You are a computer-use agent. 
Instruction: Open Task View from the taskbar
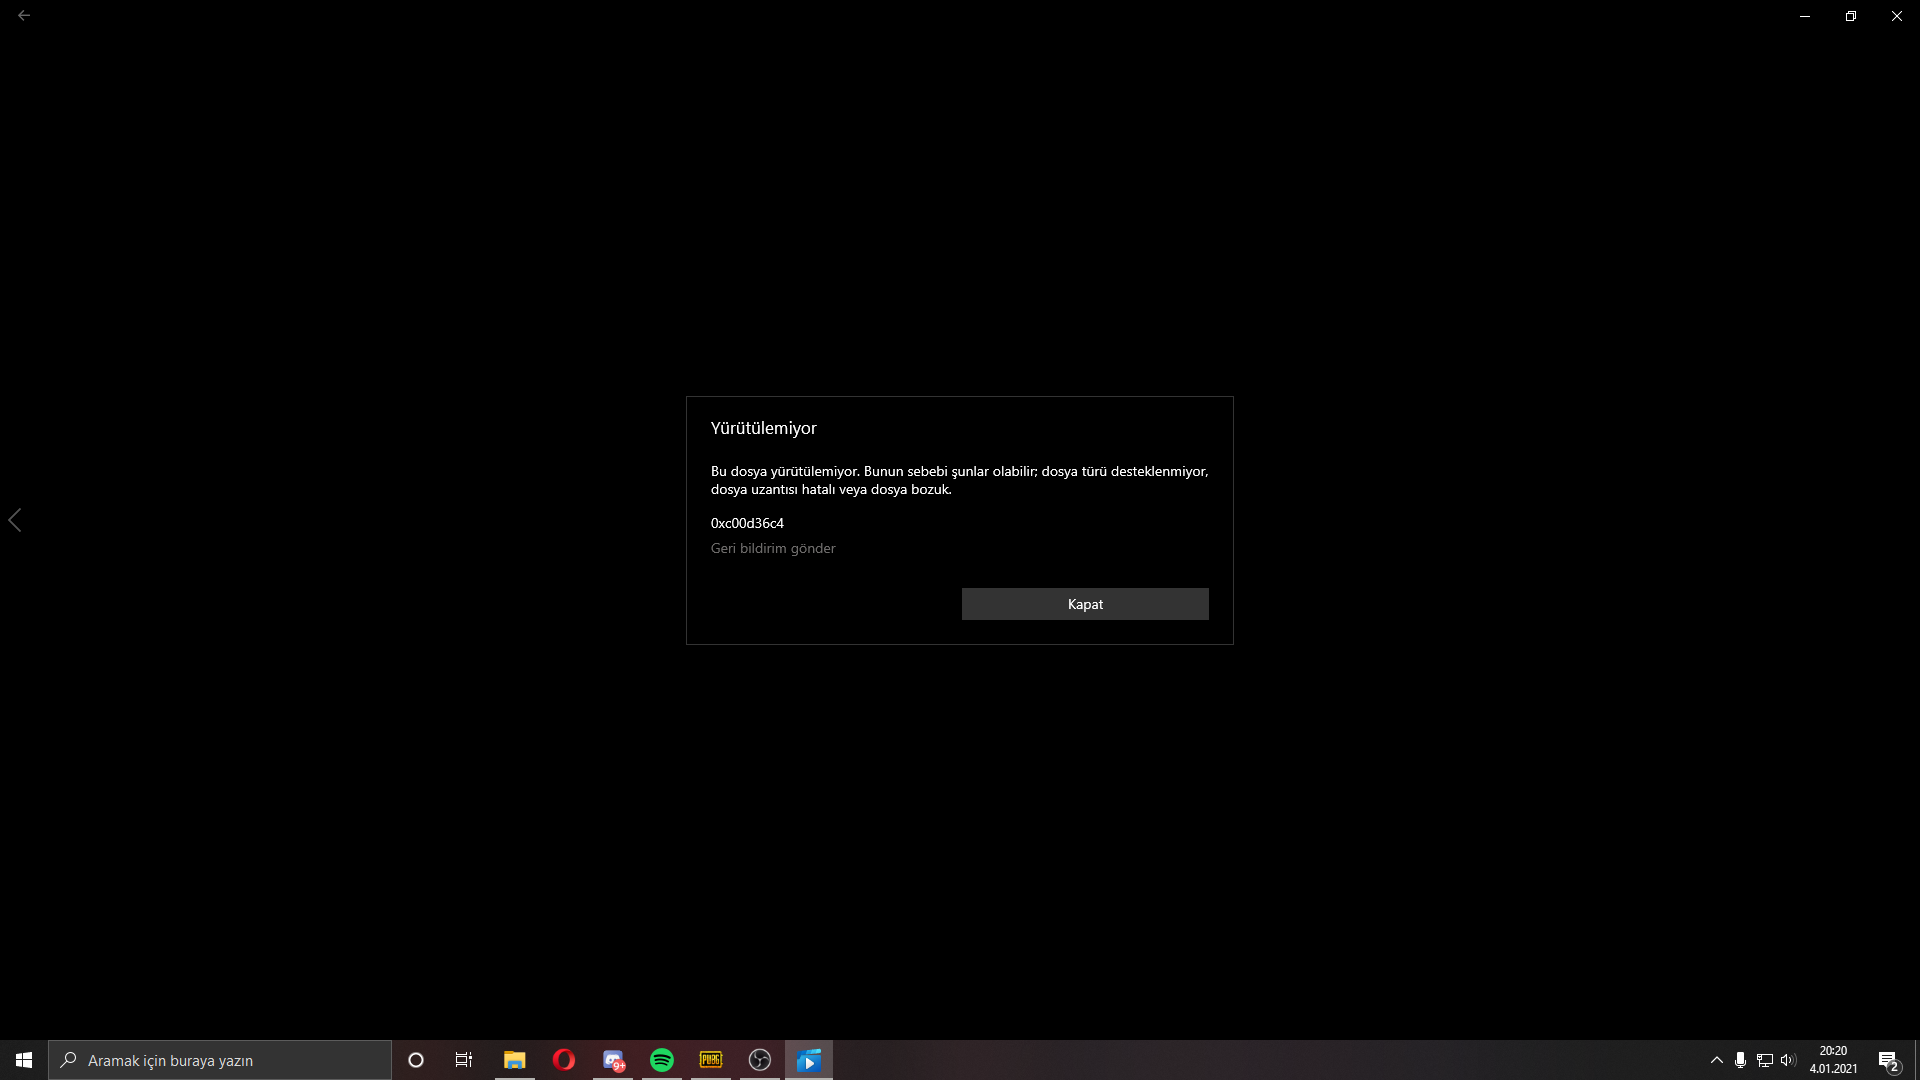[464, 1060]
